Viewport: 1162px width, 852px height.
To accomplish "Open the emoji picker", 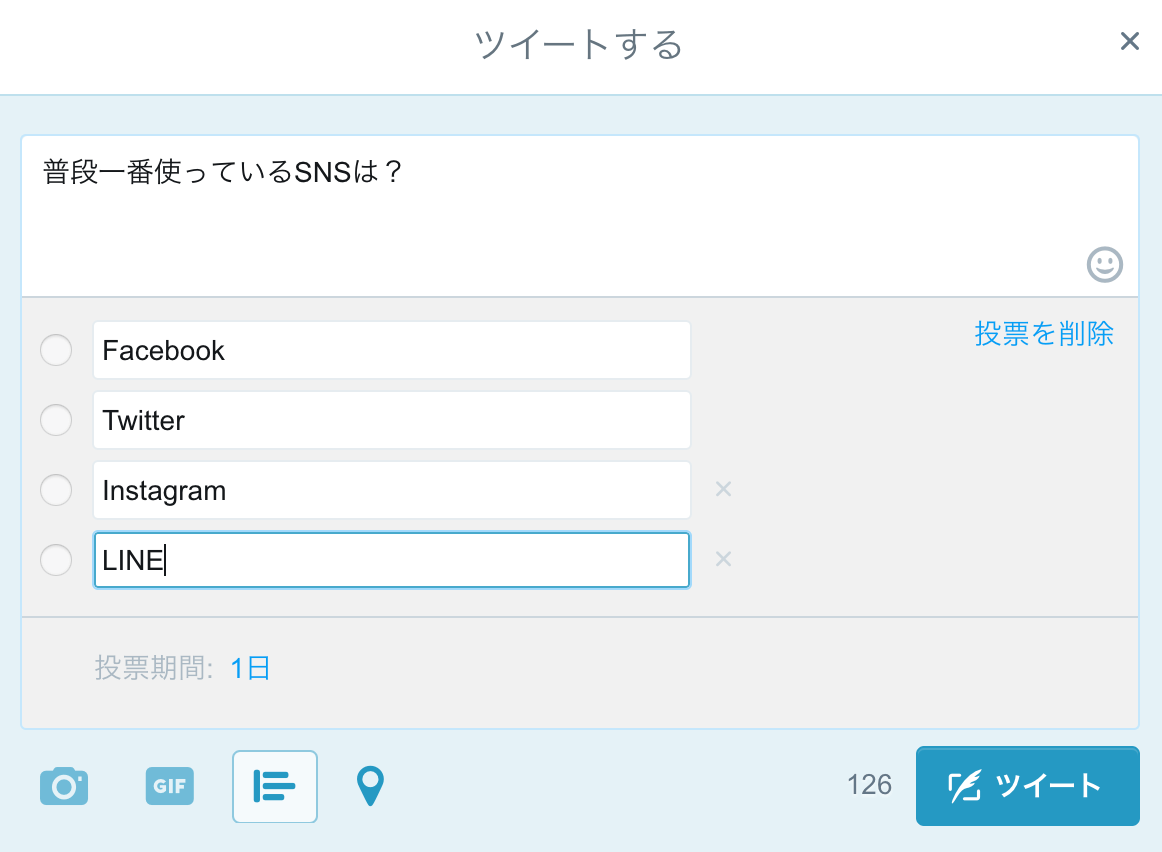I will (x=1104, y=265).
